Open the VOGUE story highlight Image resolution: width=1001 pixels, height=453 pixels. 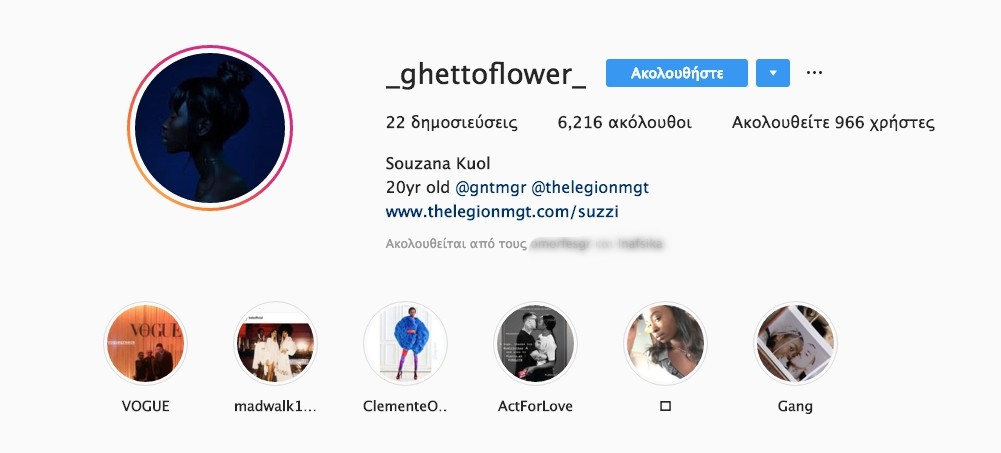[146, 343]
